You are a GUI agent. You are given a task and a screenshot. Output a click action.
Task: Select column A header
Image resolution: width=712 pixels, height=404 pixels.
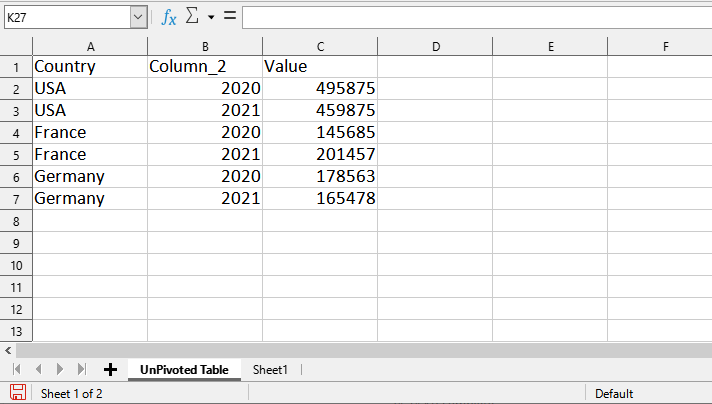pyautogui.click(x=90, y=47)
